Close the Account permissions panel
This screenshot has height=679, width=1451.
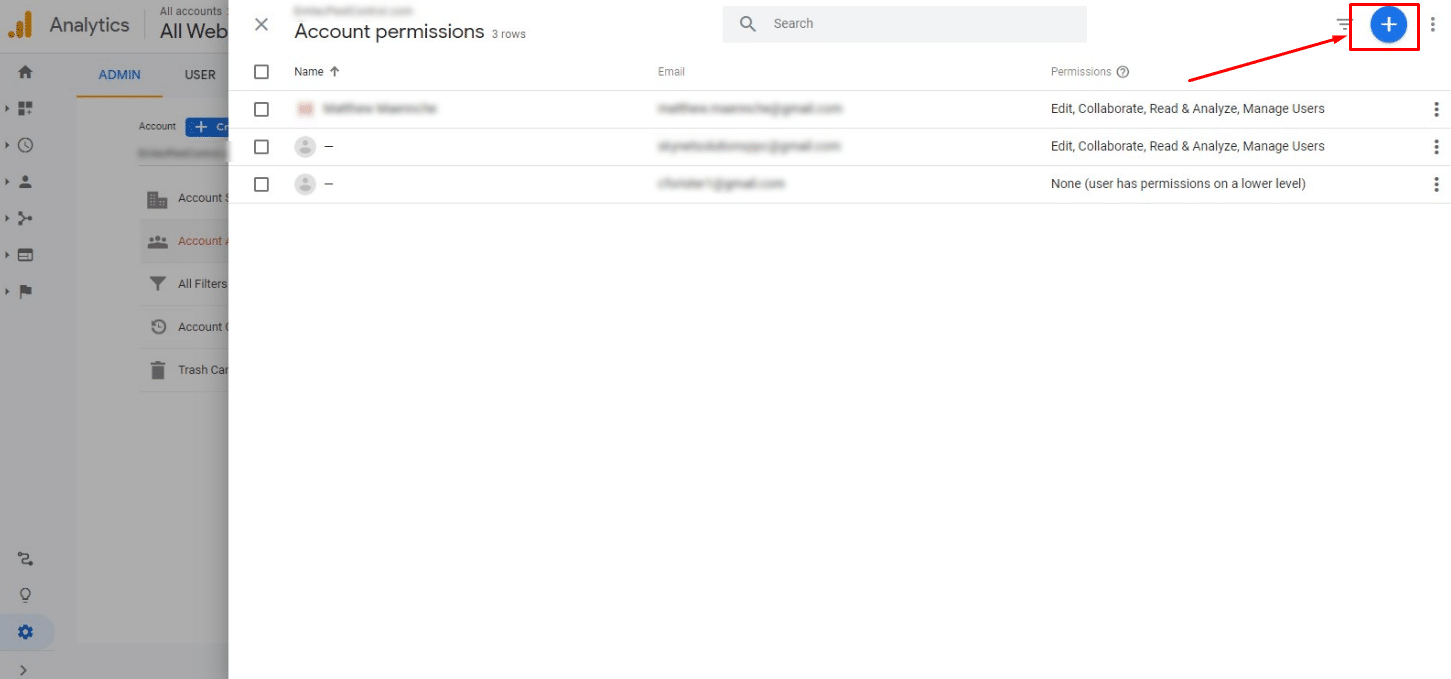[x=261, y=24]
